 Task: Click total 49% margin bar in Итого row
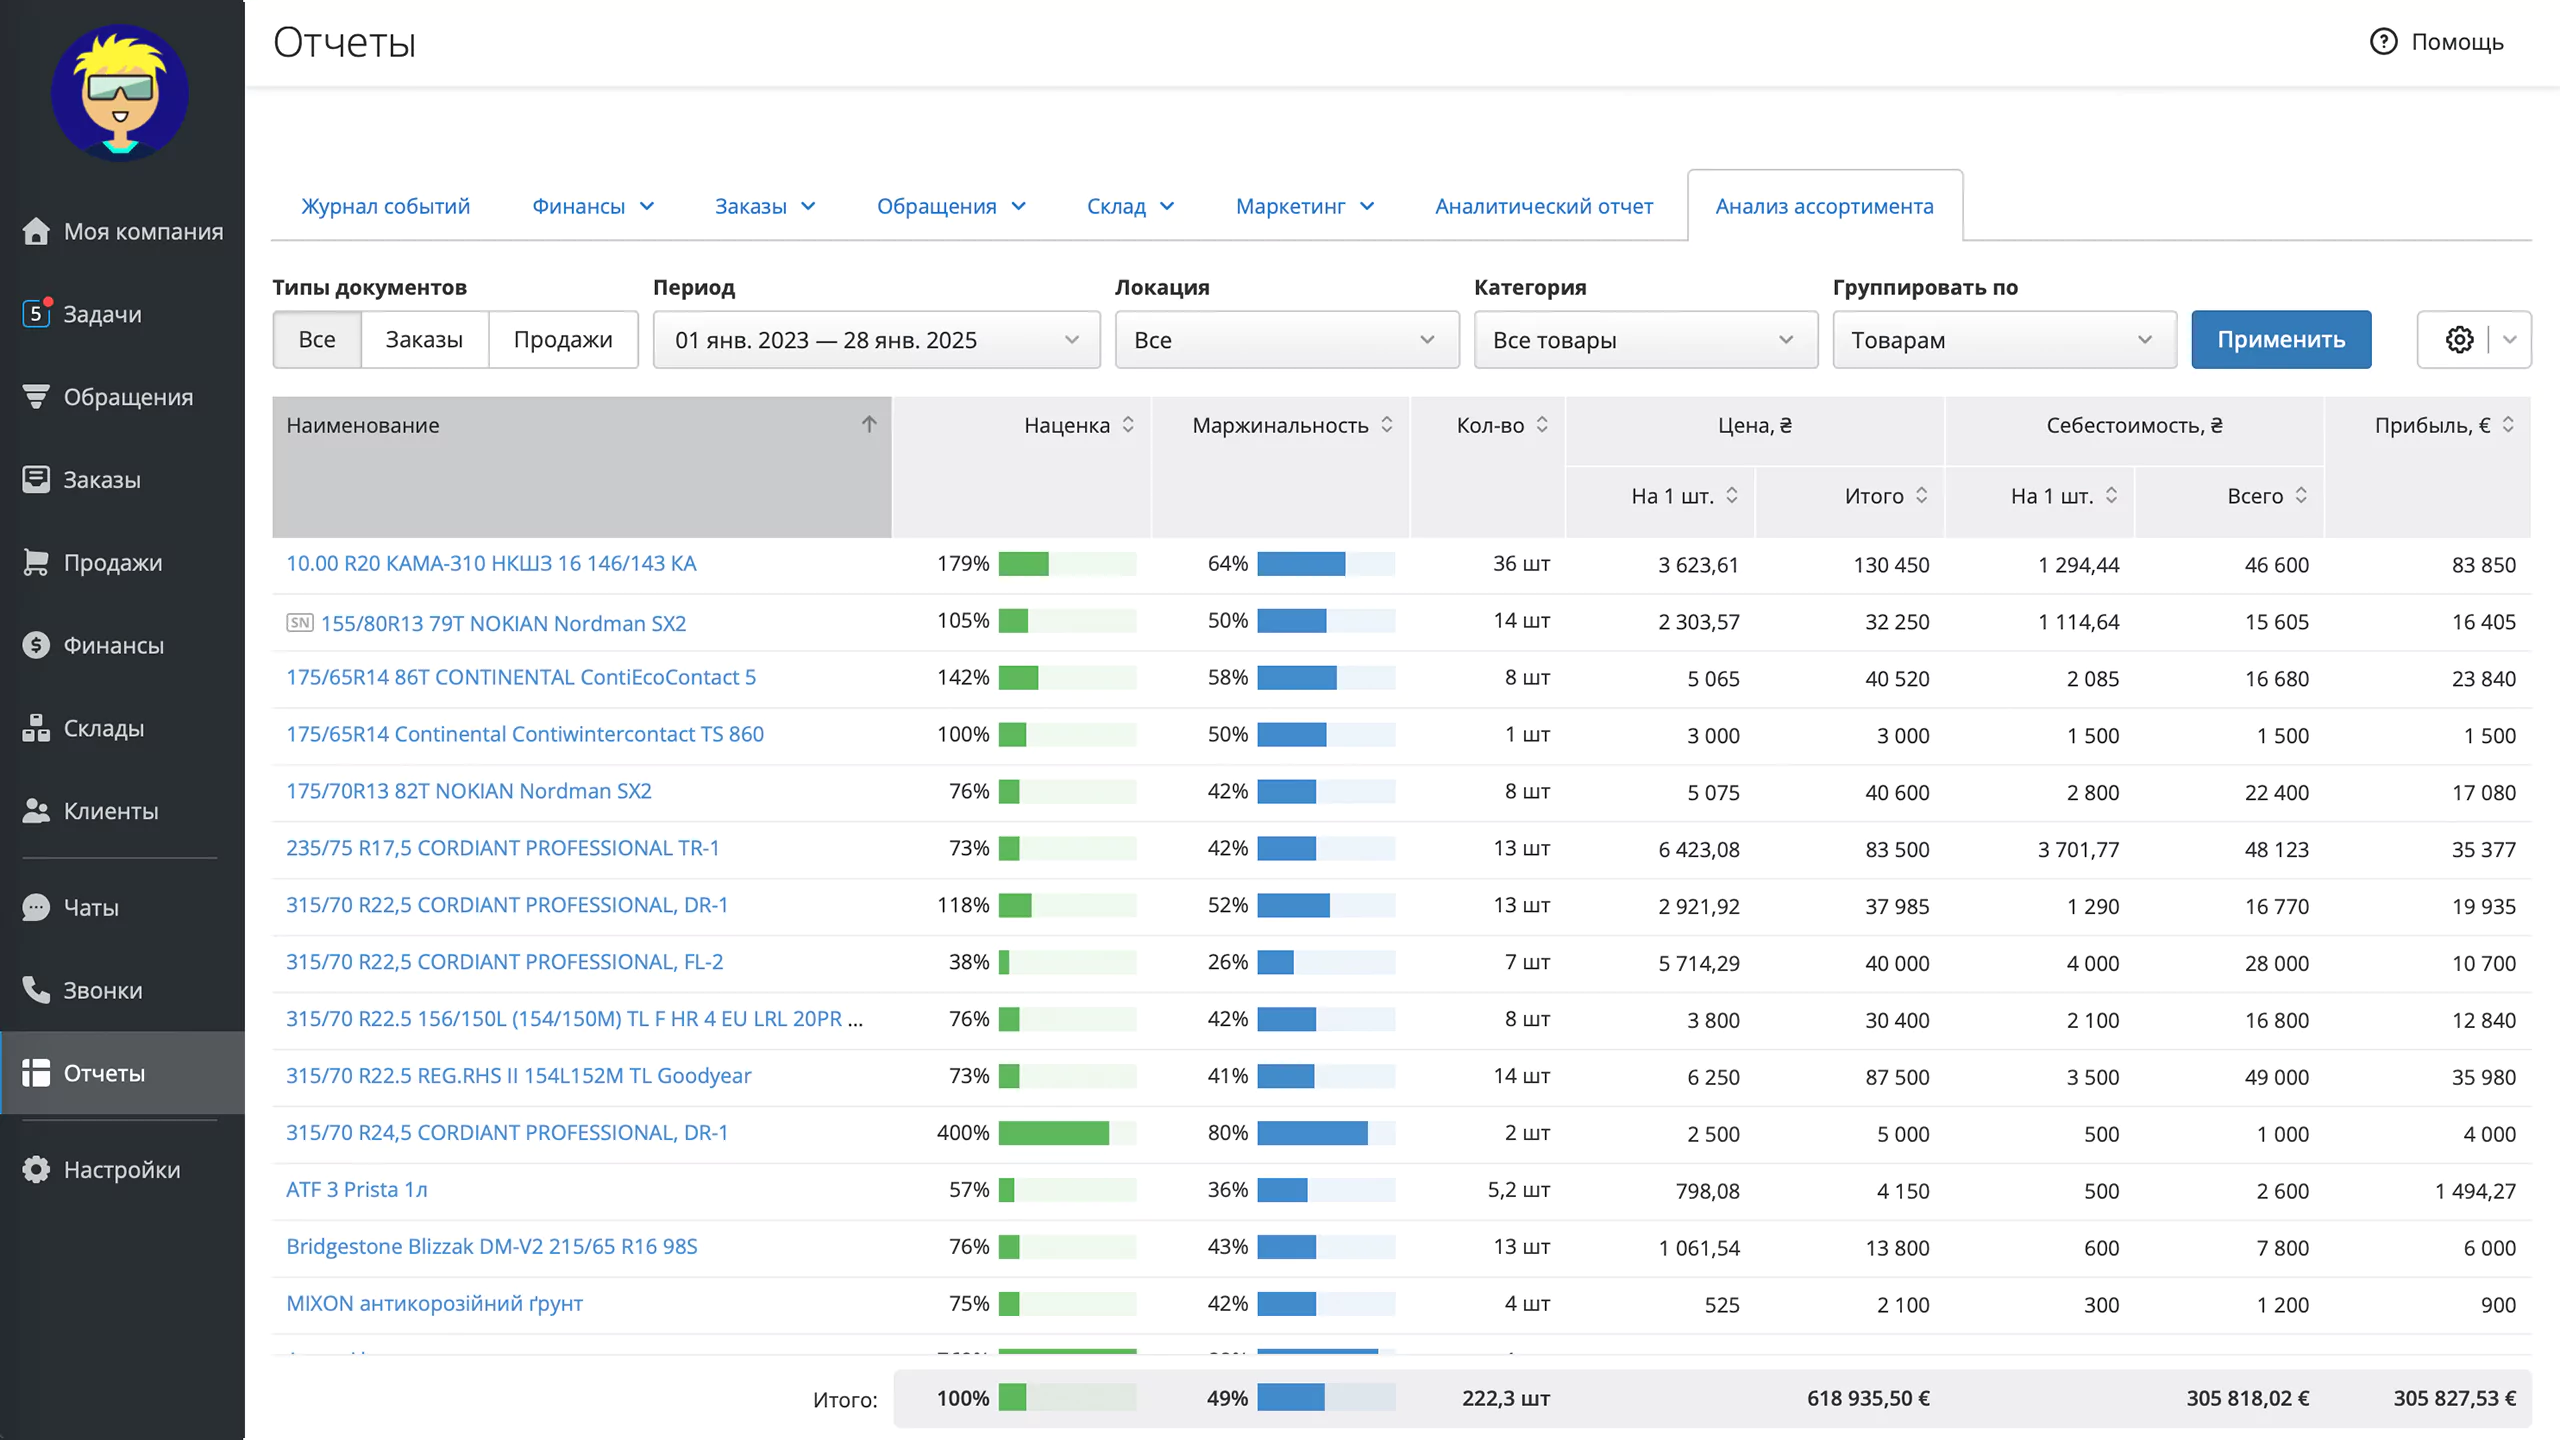pos(1326,1398)
